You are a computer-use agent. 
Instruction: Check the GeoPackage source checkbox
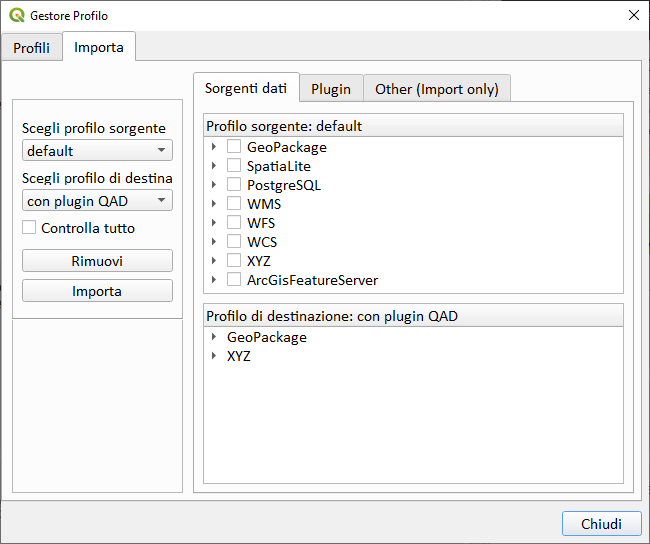coord(234,147)
